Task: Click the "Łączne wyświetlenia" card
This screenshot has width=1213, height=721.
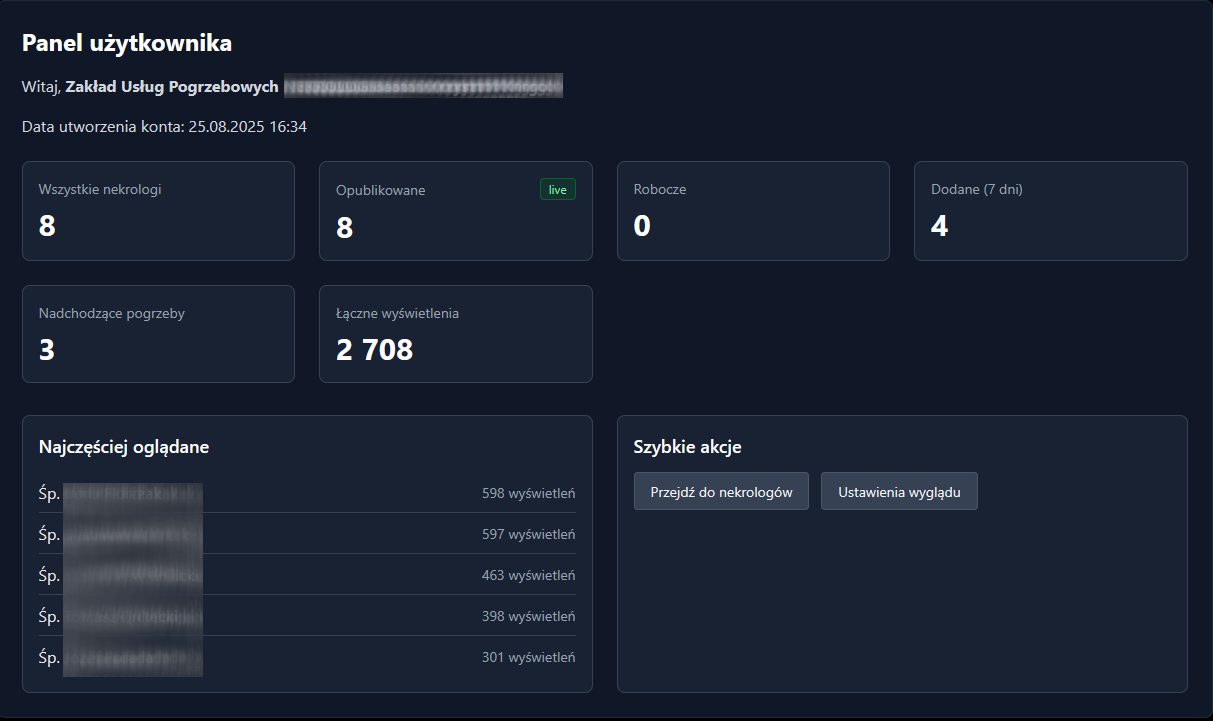Action: click(x=455, y=334)
